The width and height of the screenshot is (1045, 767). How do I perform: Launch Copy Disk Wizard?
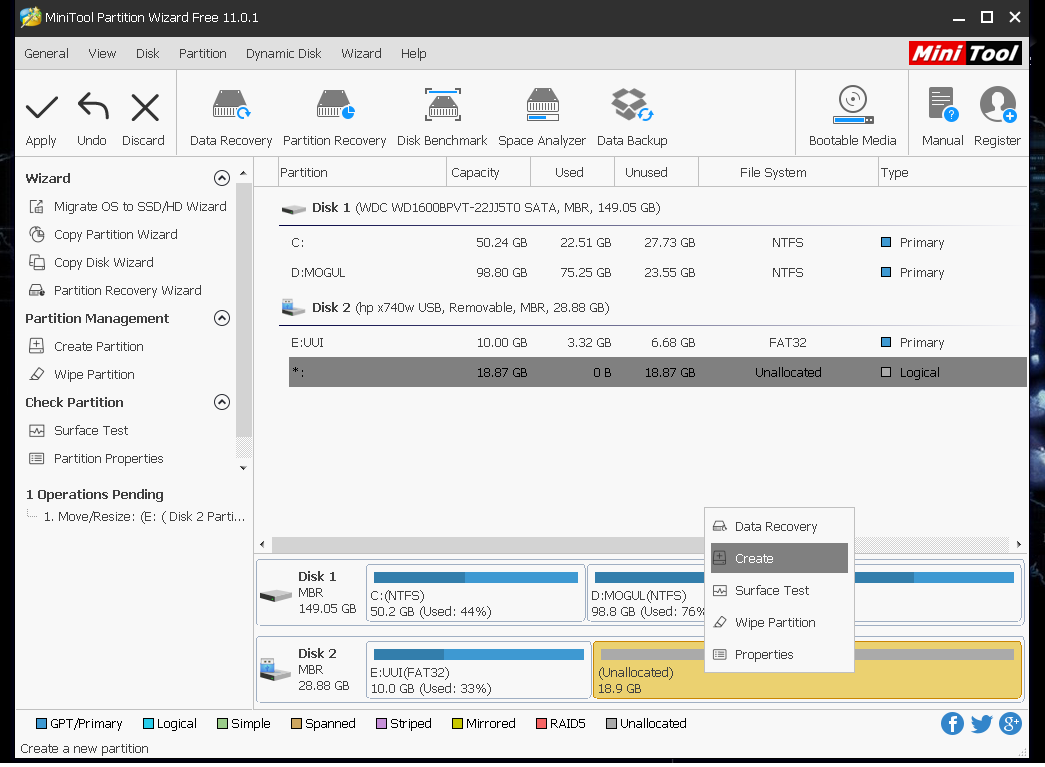[91, 263]
